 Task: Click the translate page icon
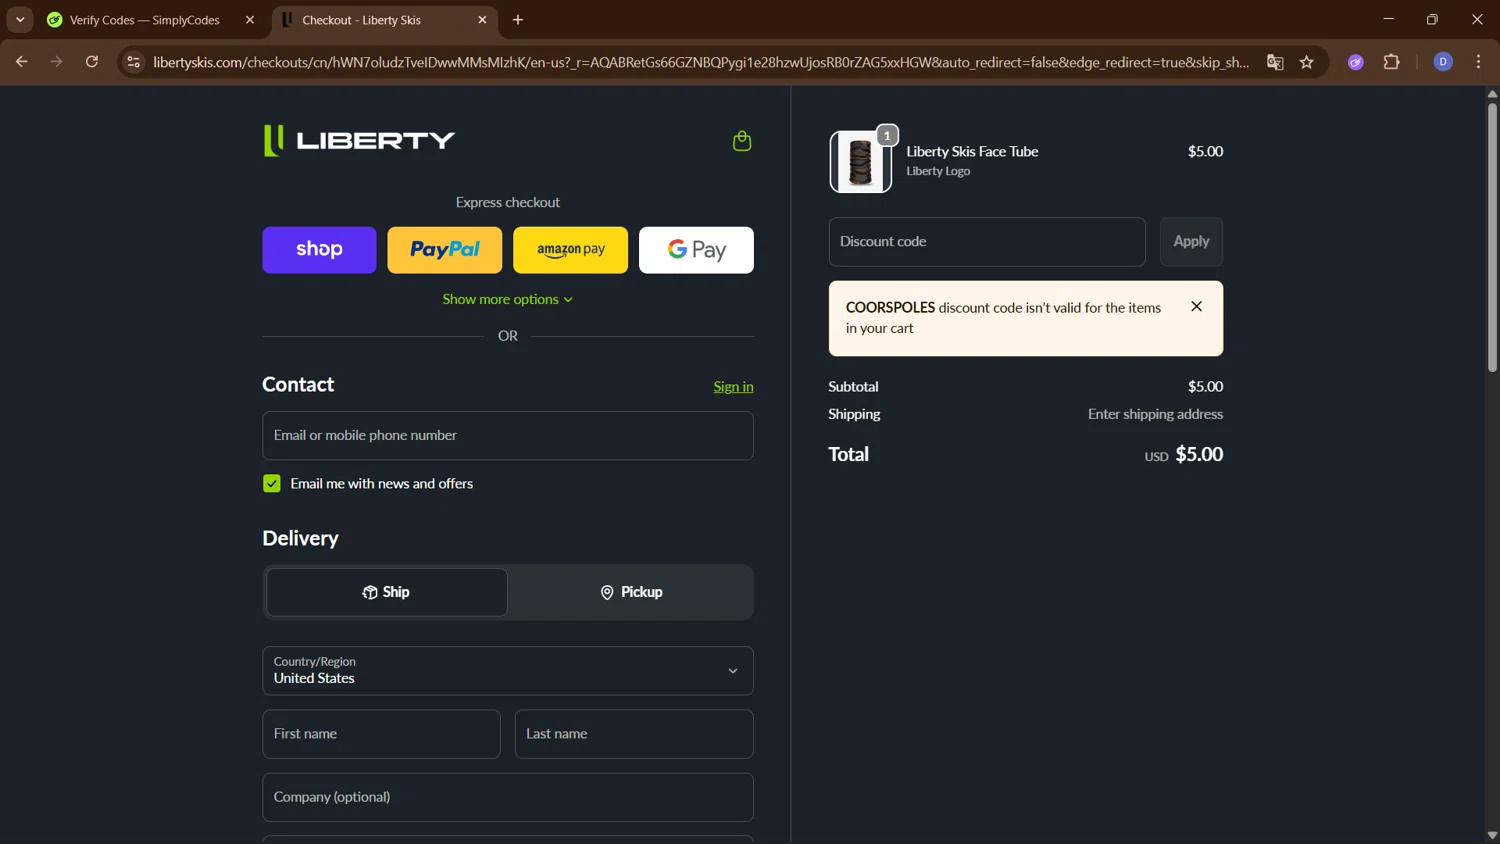(1275, 62)
